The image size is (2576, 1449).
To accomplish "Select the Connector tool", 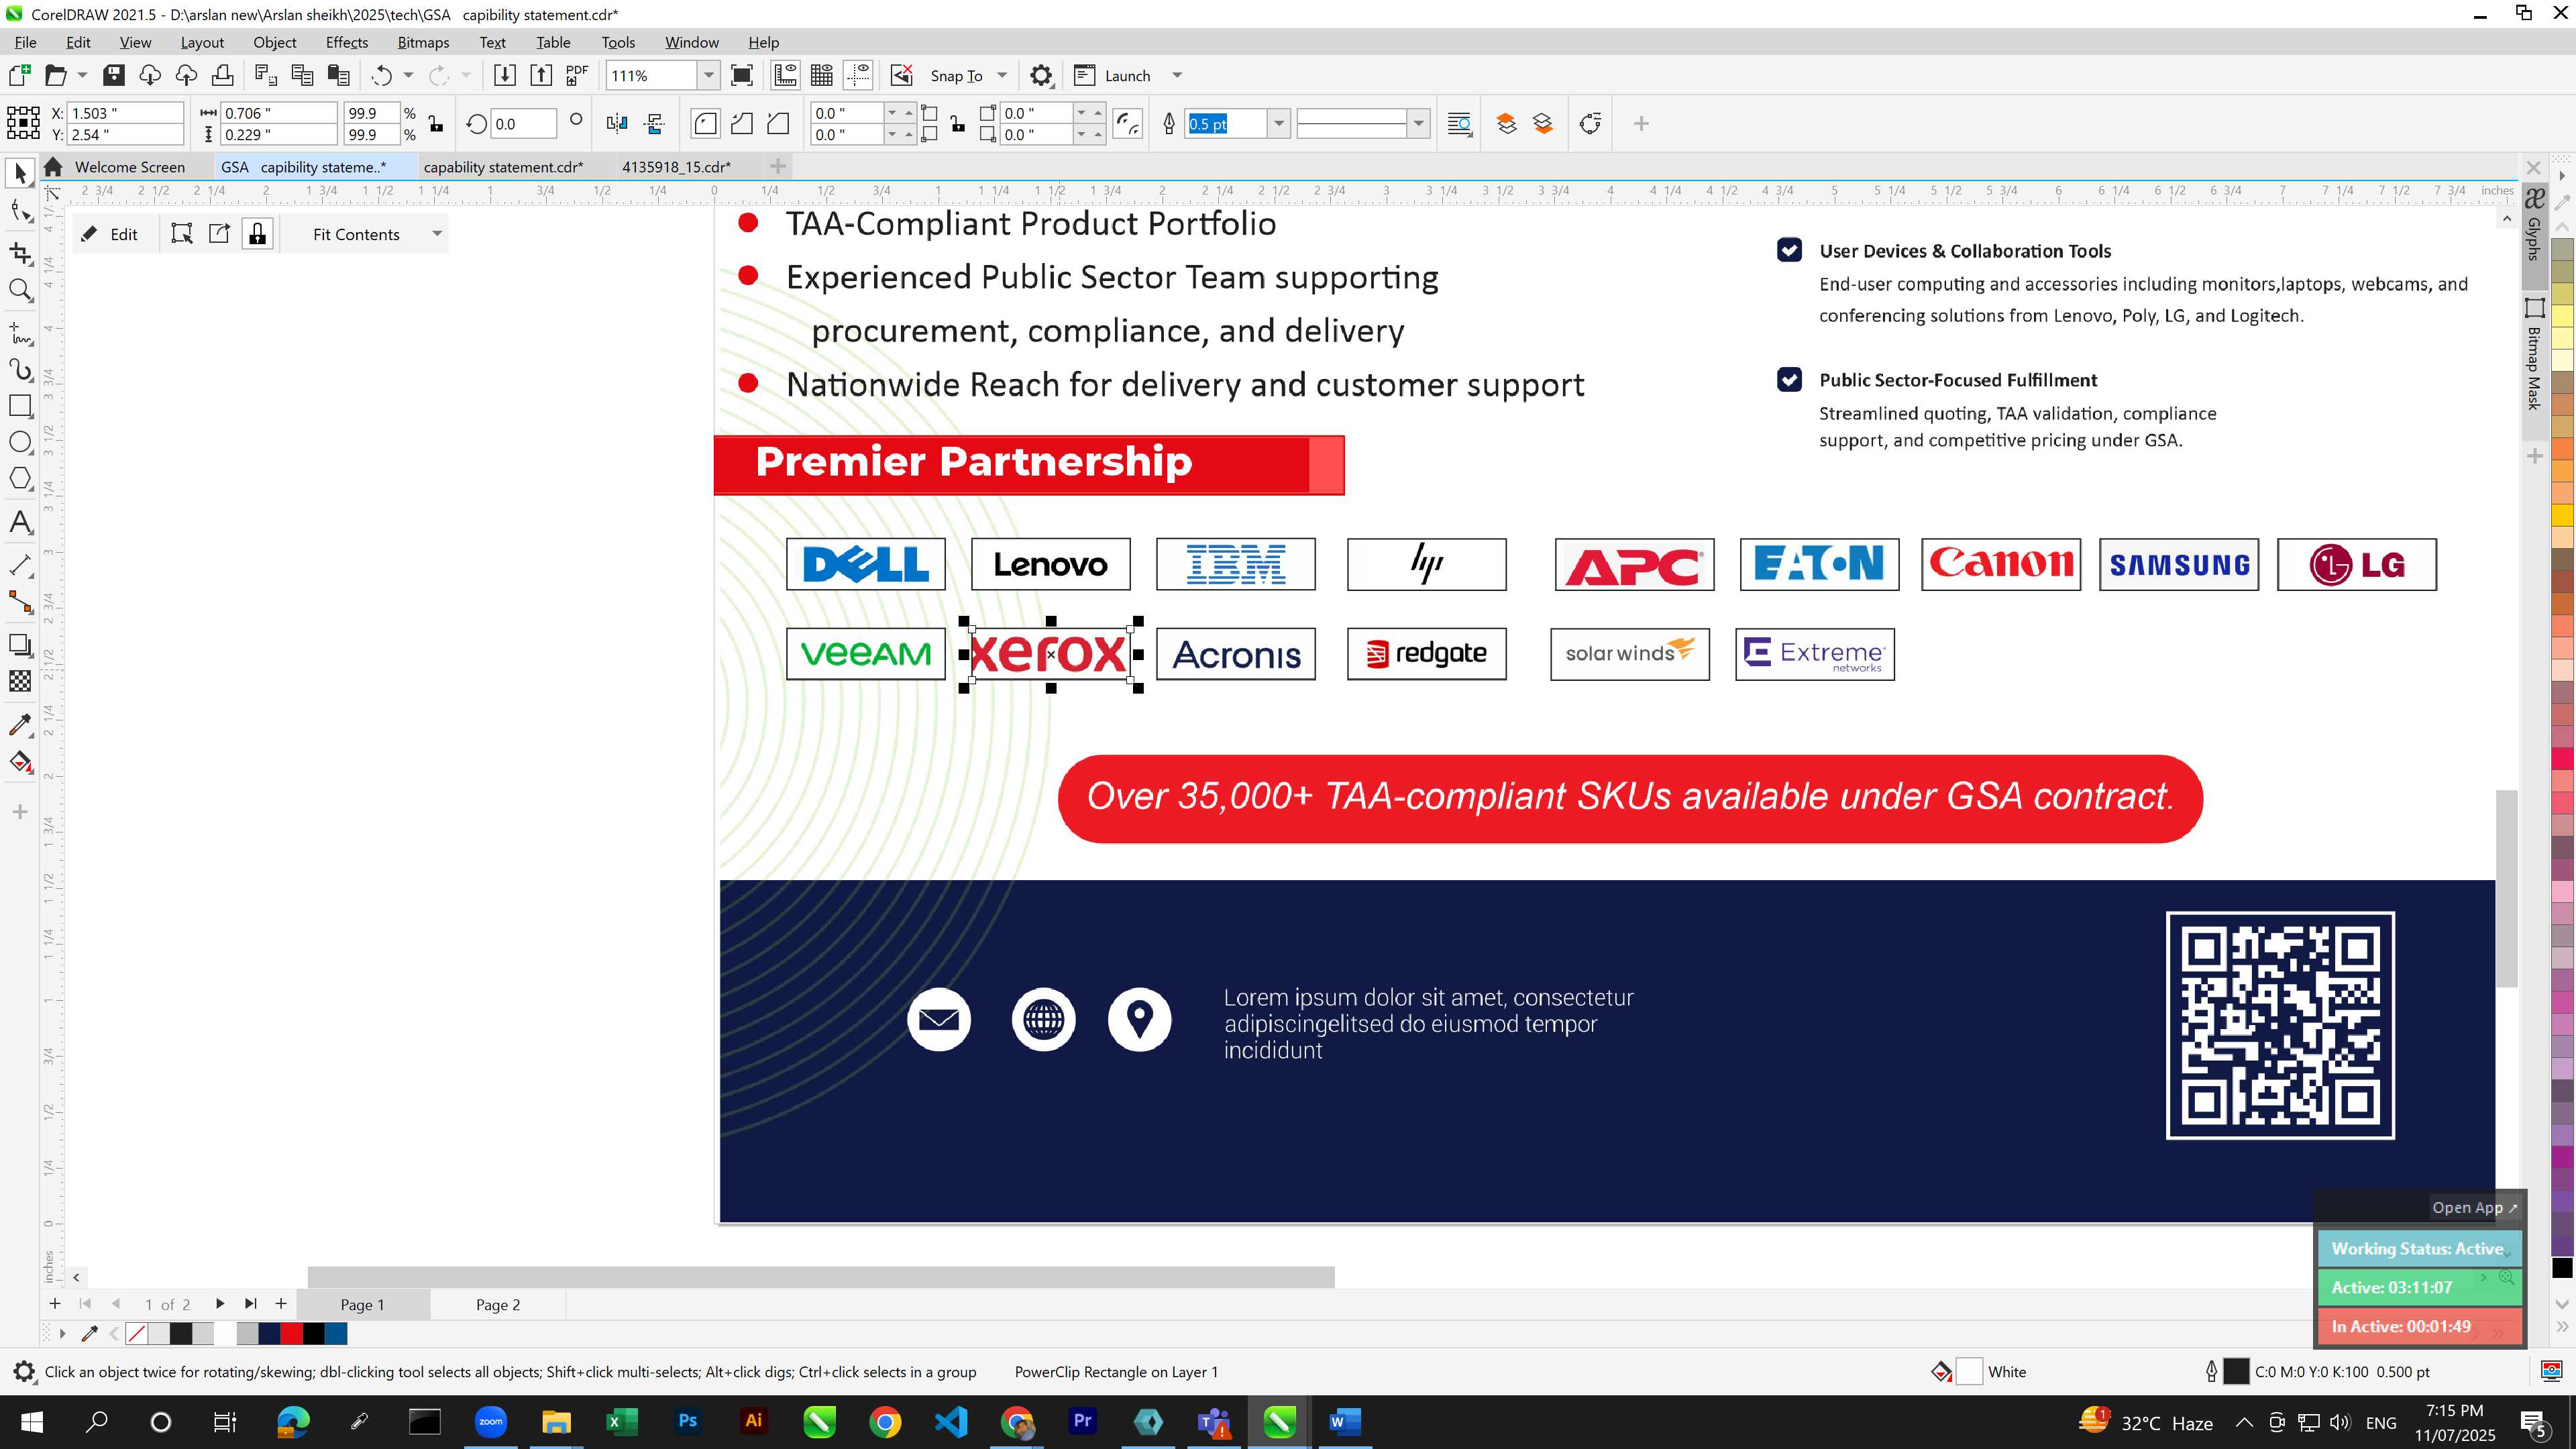I will [x=20, y=602].
